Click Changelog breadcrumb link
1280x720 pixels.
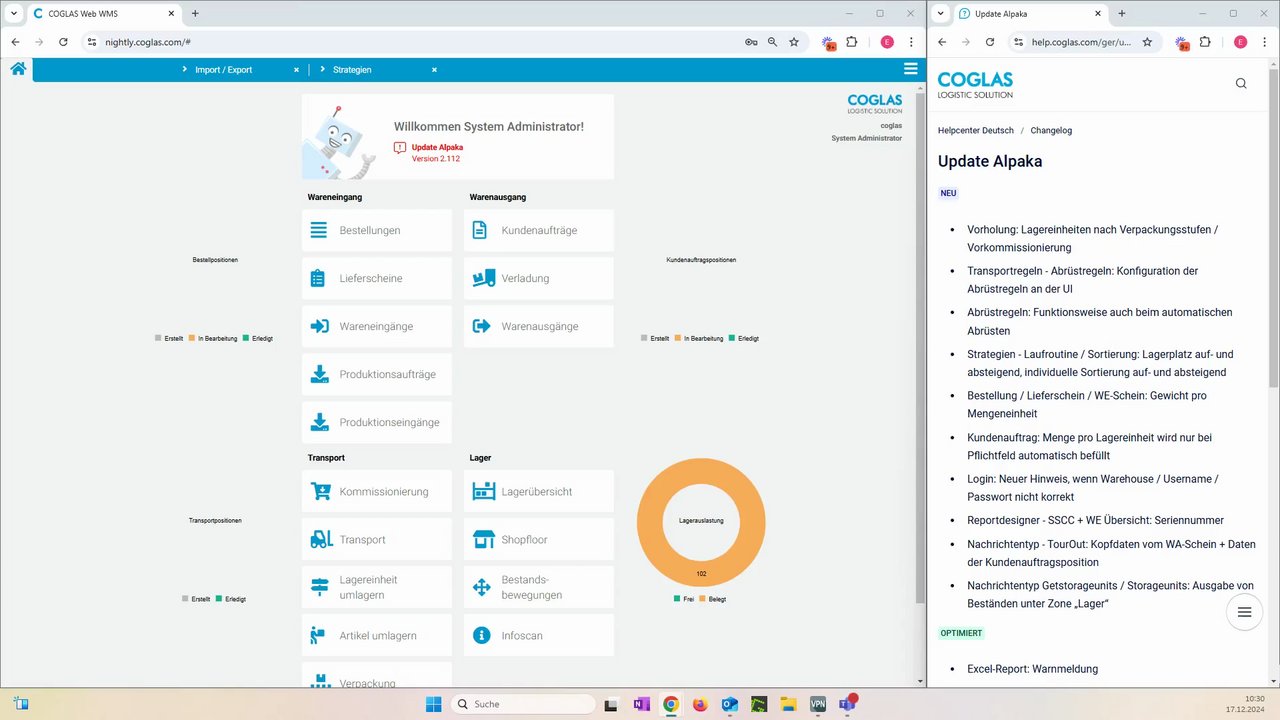[1051, 130]
